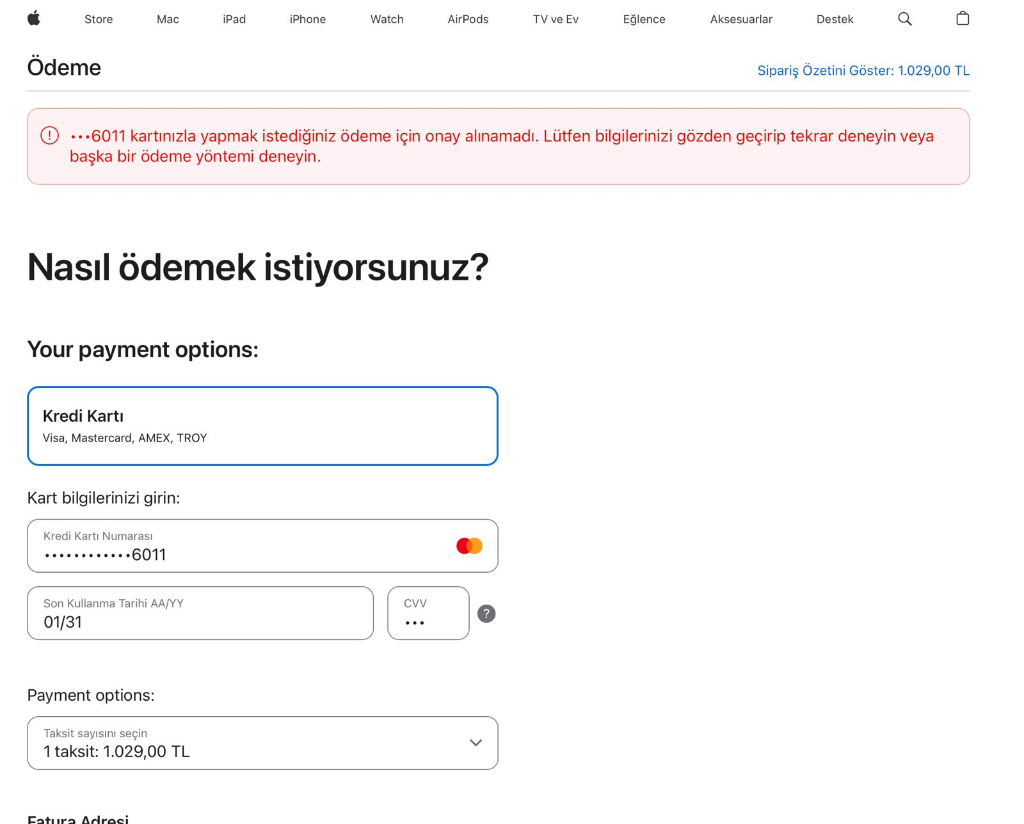Select the iPhone menu item
The width and height of the screenshot is (1024, 824).
pos(307,18)
